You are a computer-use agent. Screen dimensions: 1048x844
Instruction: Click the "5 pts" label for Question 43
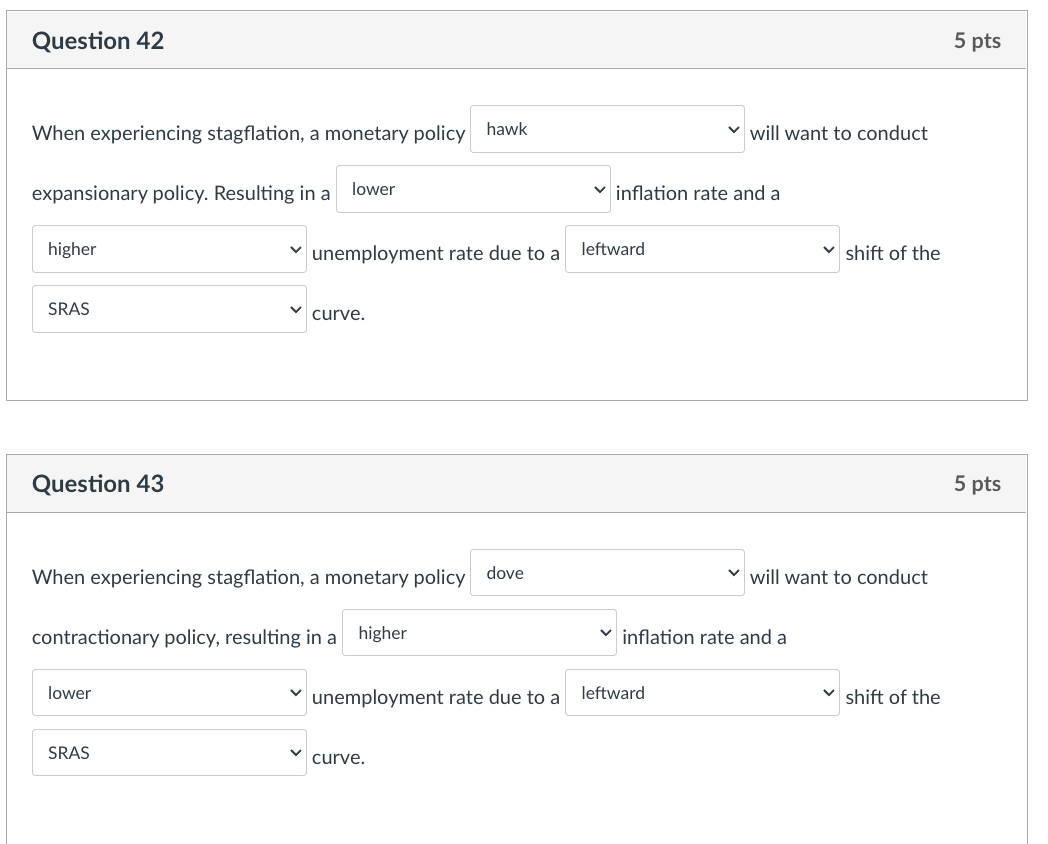977,483
